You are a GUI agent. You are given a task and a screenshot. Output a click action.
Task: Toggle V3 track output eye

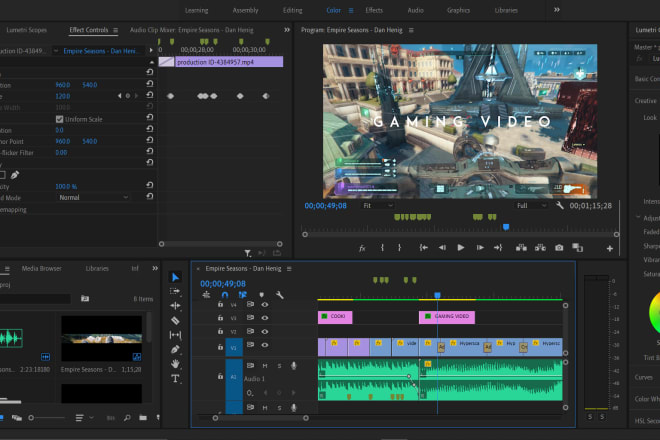[265, 318]
